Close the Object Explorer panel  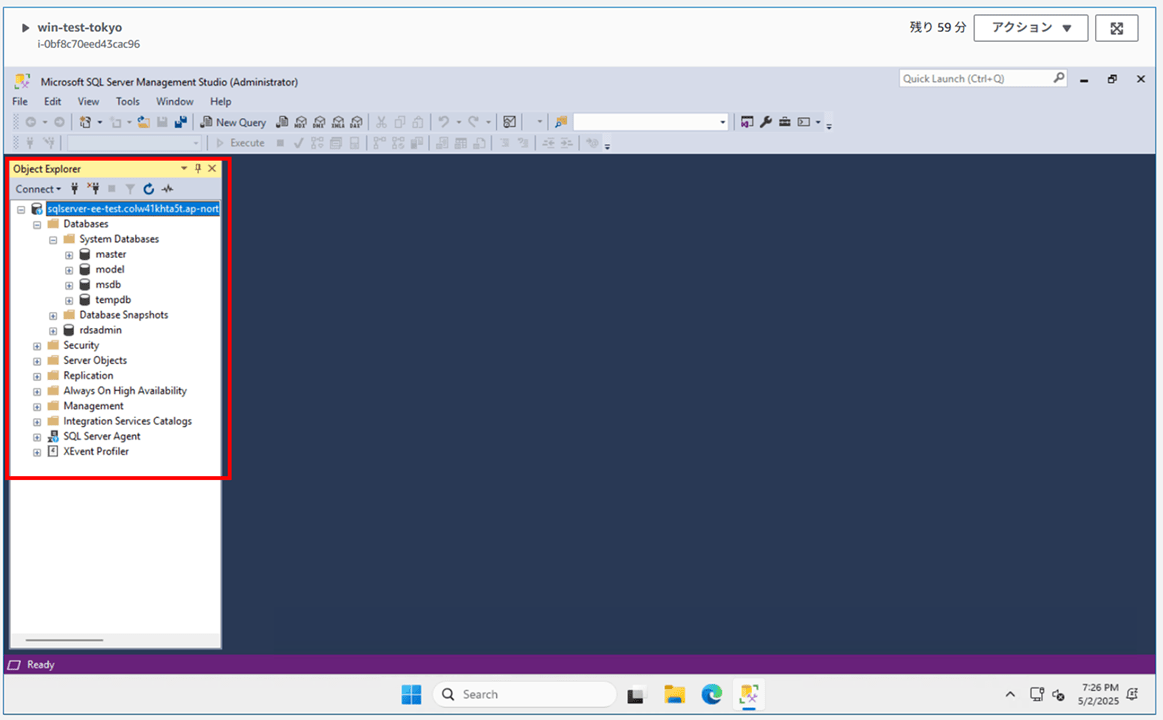[x=212, y=169]
